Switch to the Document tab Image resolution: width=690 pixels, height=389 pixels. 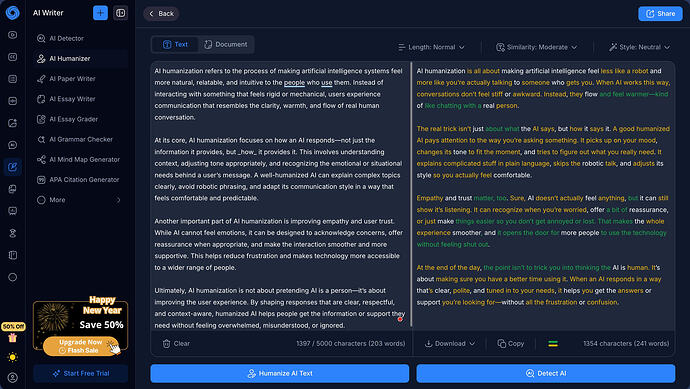click(x=226, y=44)
